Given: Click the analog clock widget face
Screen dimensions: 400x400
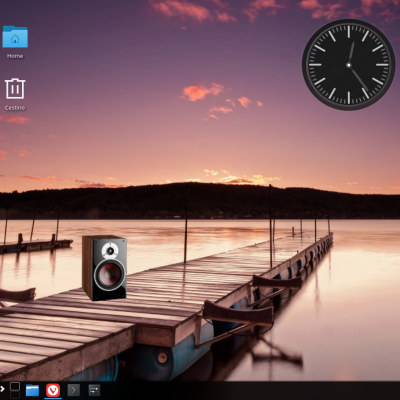Looking at the screenshot, I should click(x=349, y=65).
